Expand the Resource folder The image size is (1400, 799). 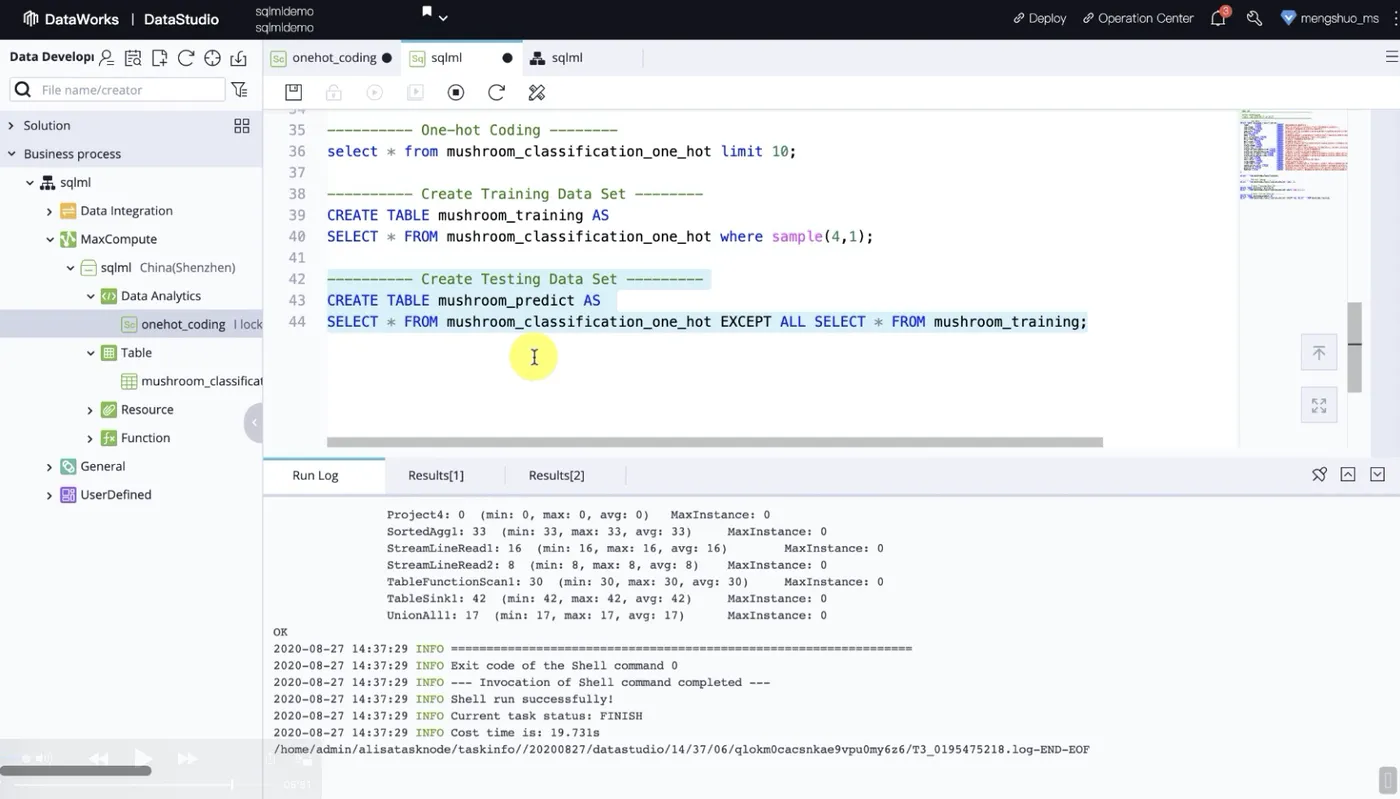[90, 410]
